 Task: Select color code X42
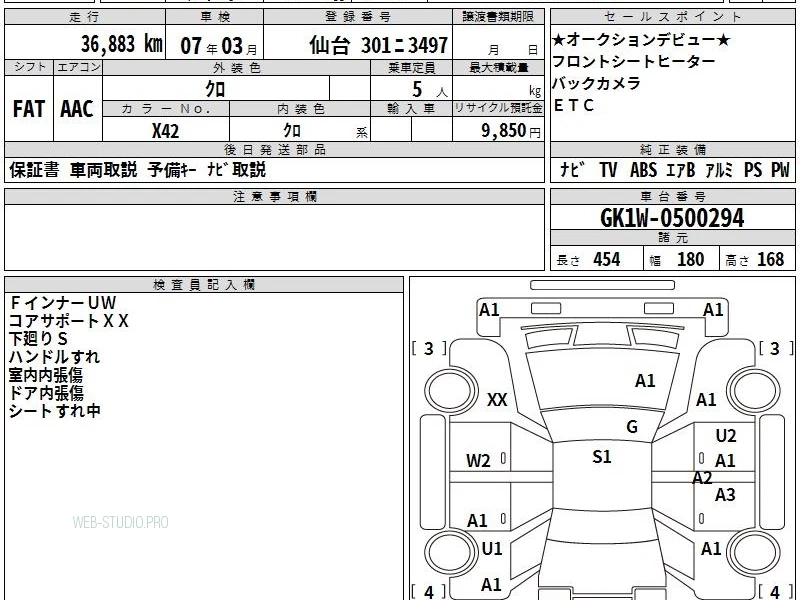165,131
